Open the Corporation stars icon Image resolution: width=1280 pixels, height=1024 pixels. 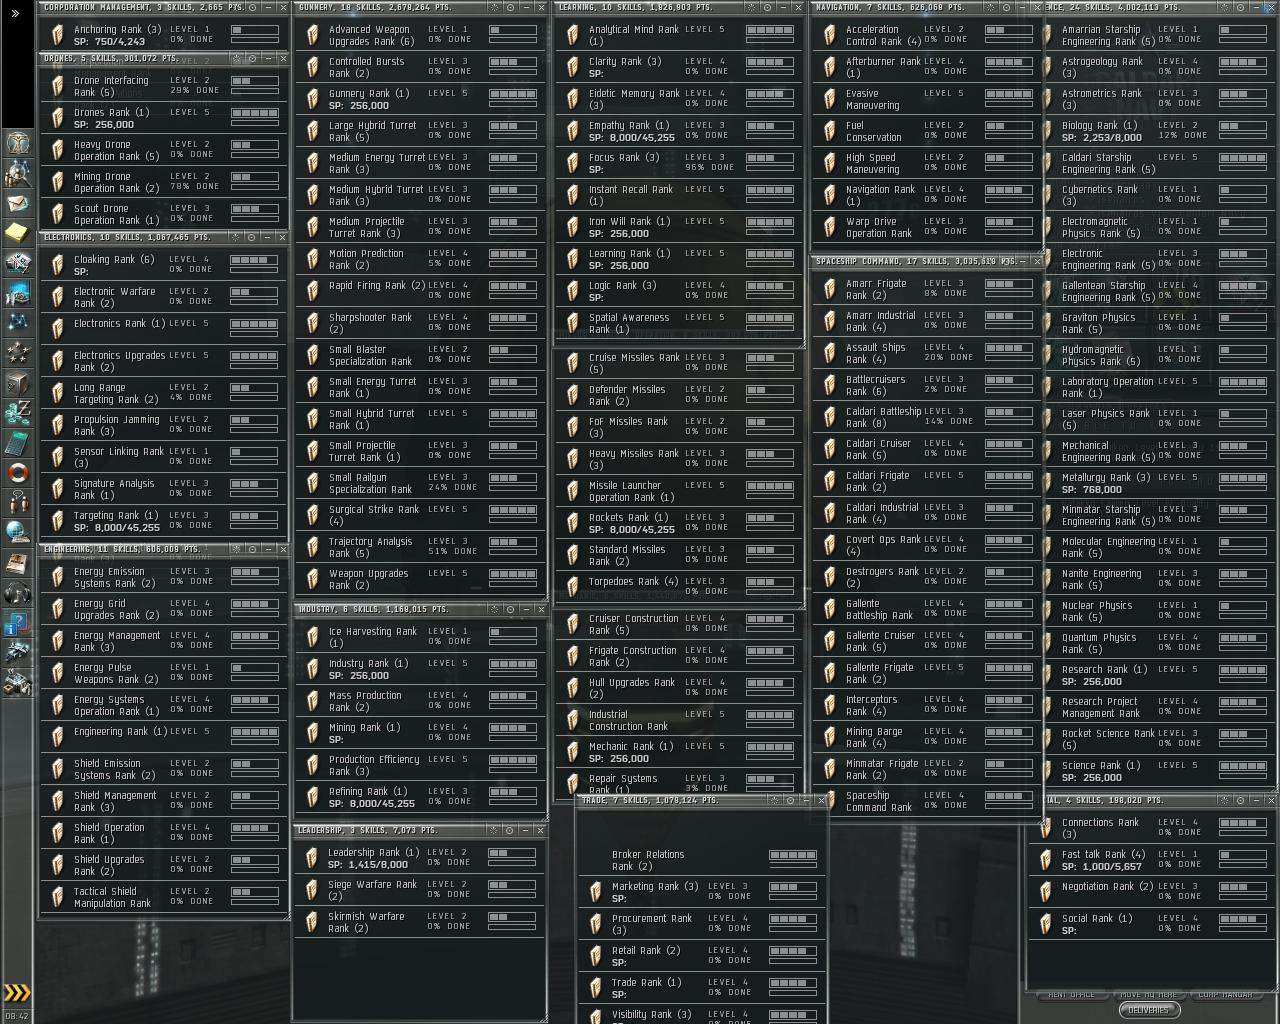pyautogui.click(x=17, y=353)
